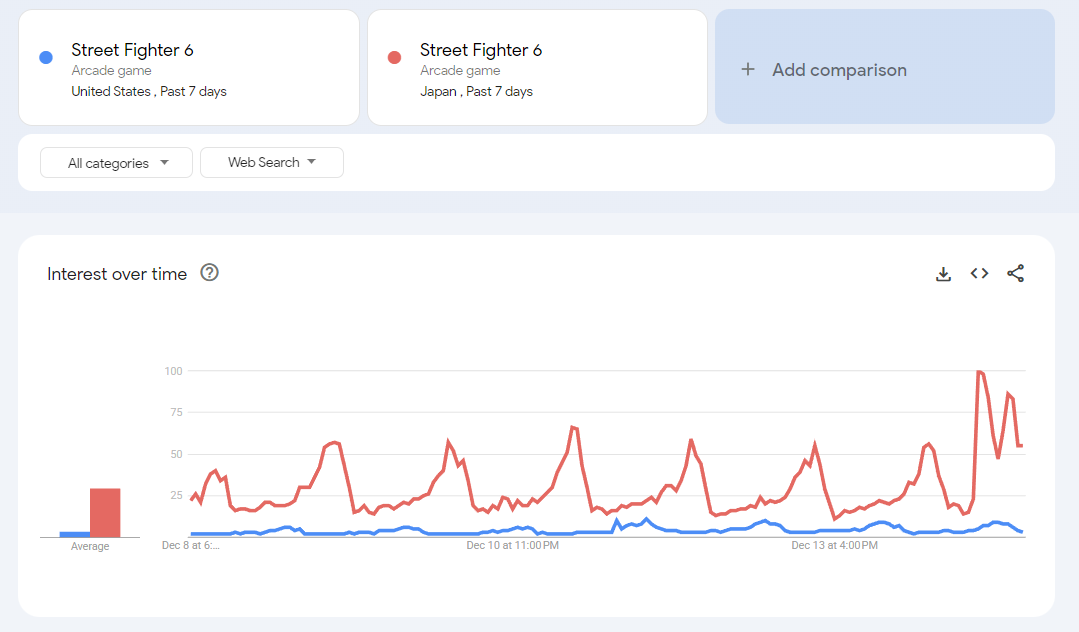Select the red Japan color dot
Image resolution: width=1079 pixels, height=632 pixels.
[394, 57]
